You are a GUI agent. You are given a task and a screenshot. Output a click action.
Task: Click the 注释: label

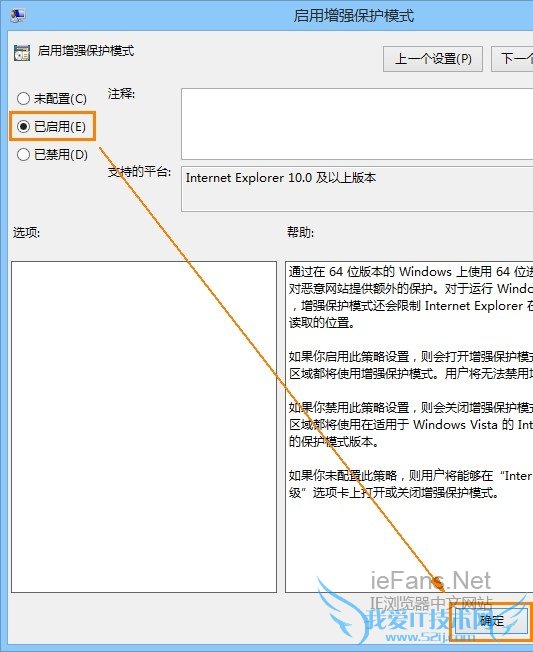[x=121, y=94]
